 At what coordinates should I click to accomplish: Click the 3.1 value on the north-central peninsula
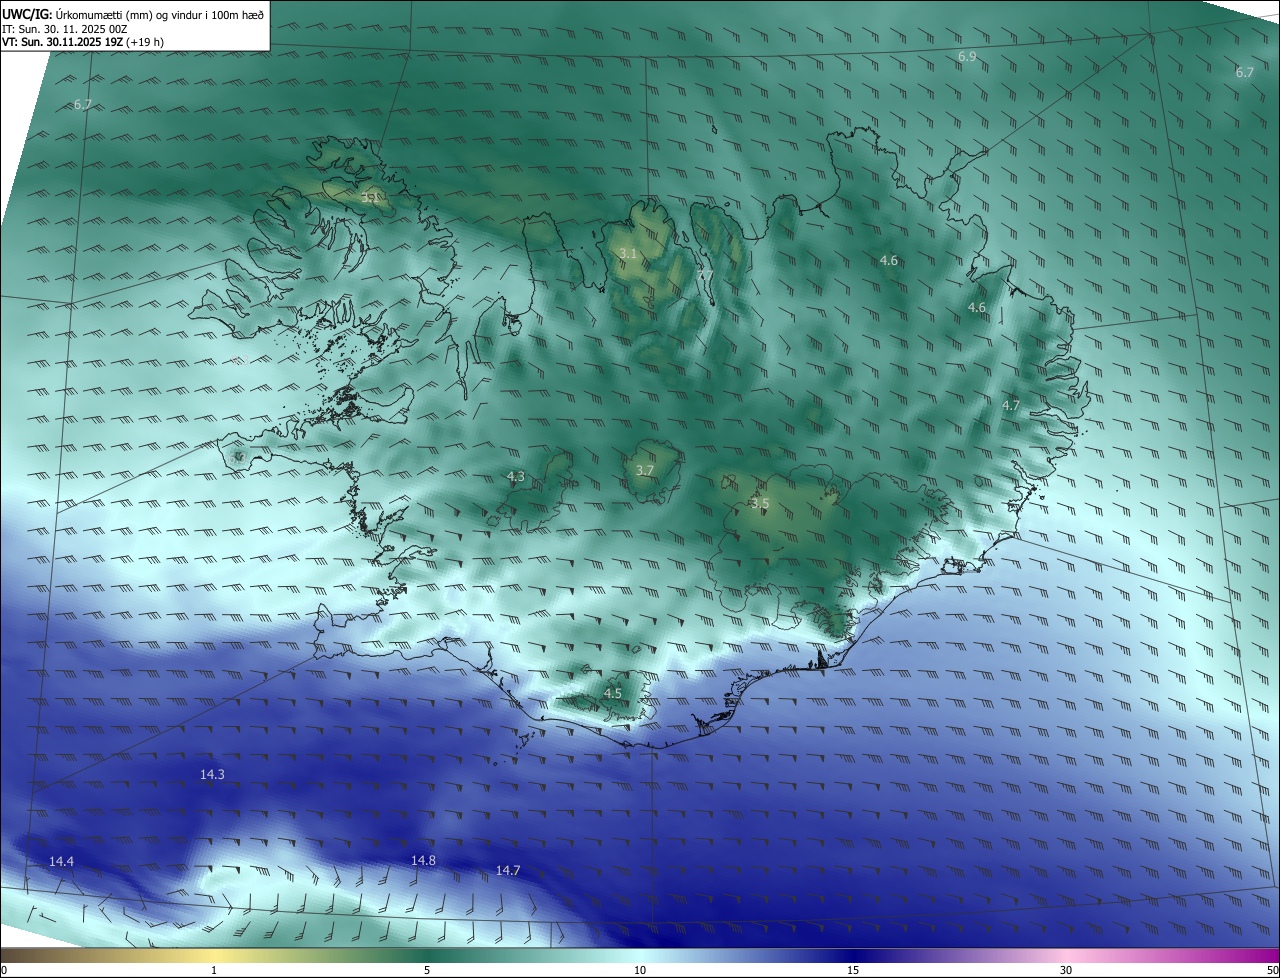coord(627,254)
